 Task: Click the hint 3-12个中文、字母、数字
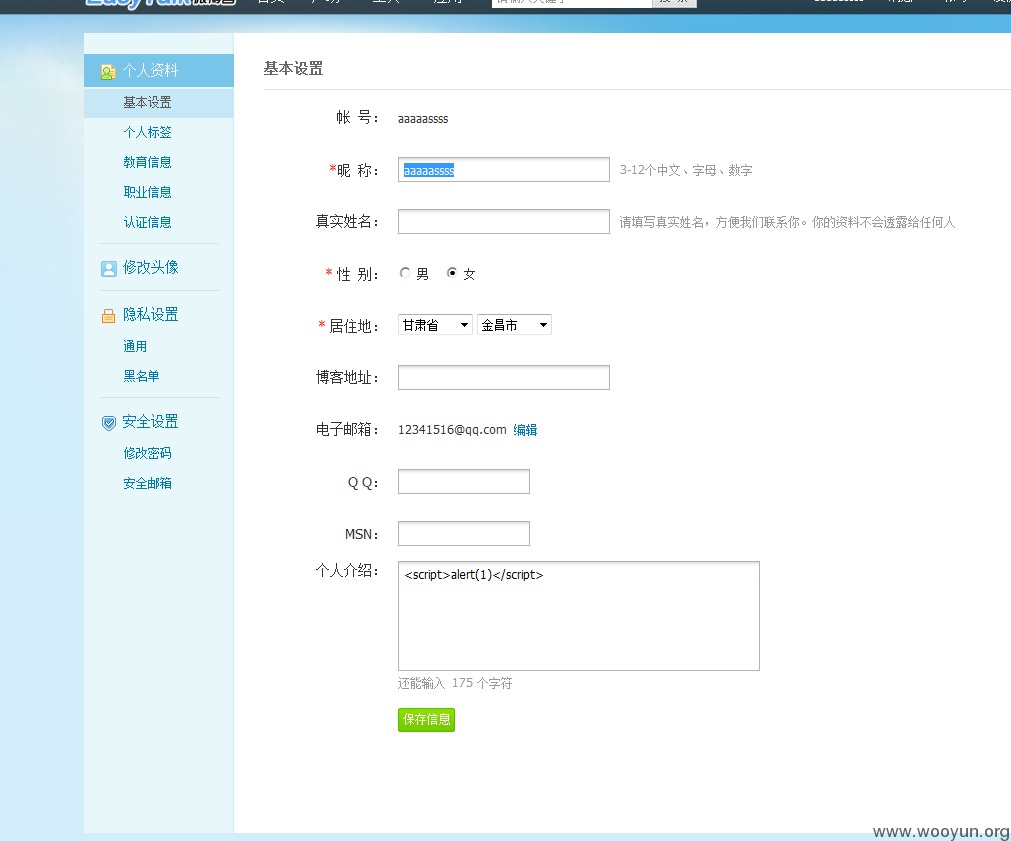pyautogui.click(x=686, y=170)
